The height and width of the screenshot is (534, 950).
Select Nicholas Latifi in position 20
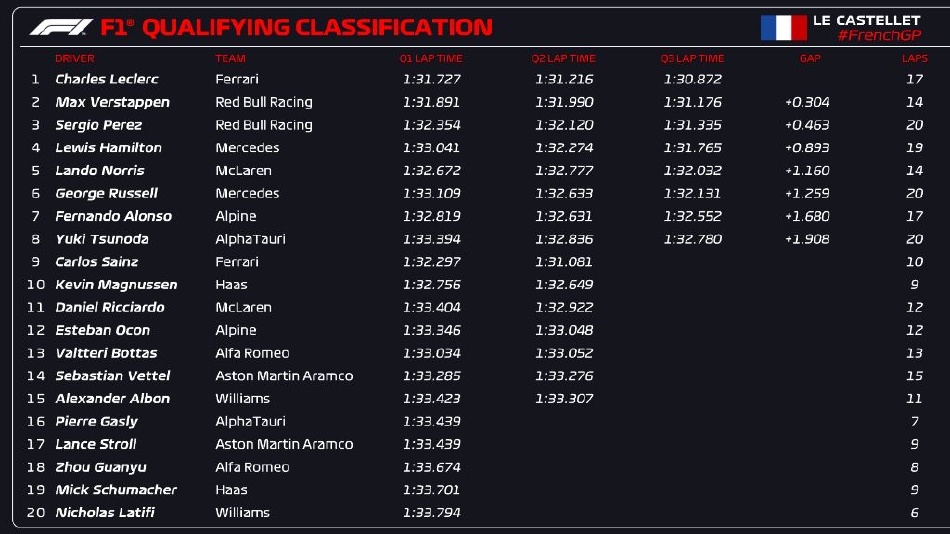[105, 513]
